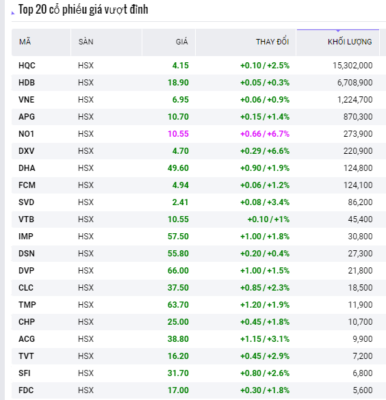The image size is (386, 400).
Task: Select FDC volume 5,600
Action: [x=362, y=390]
